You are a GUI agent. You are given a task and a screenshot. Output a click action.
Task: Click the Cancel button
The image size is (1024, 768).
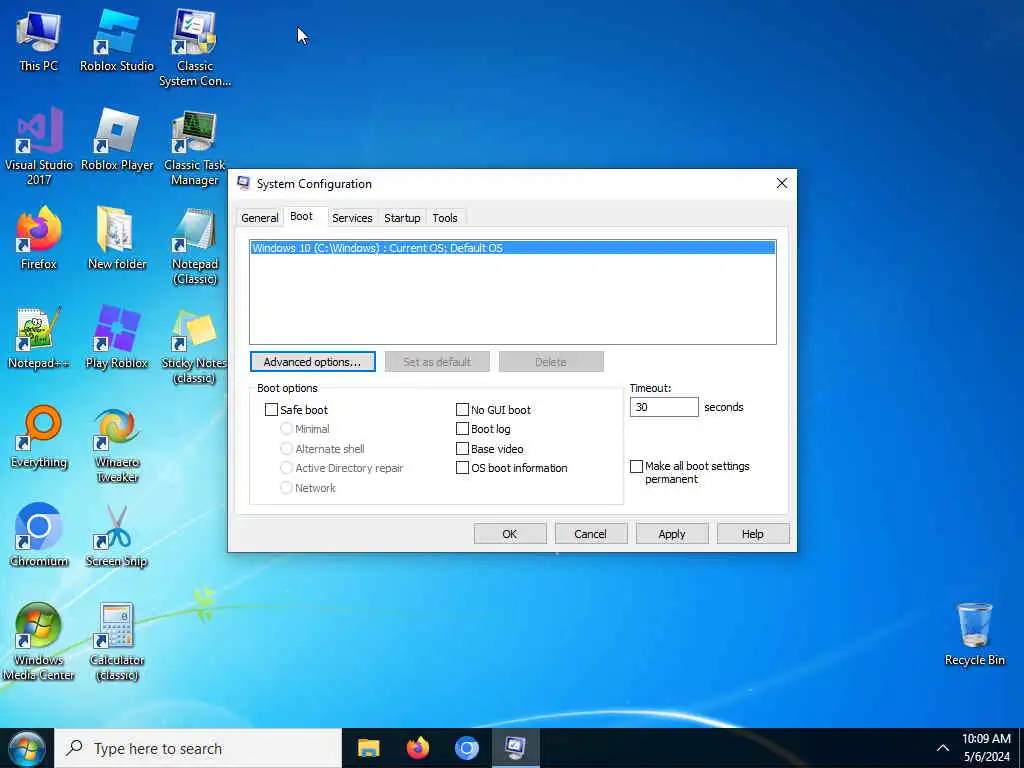[x=590, y=534]
